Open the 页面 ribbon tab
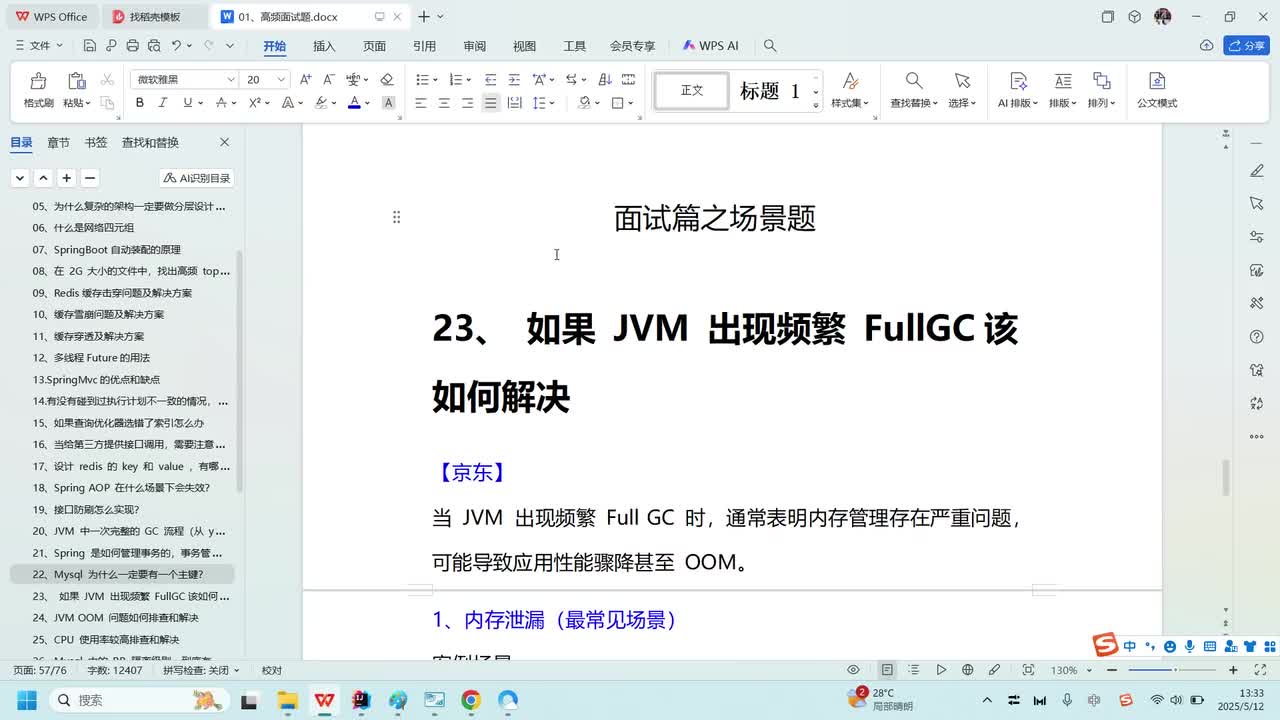 tap(374, 46)
